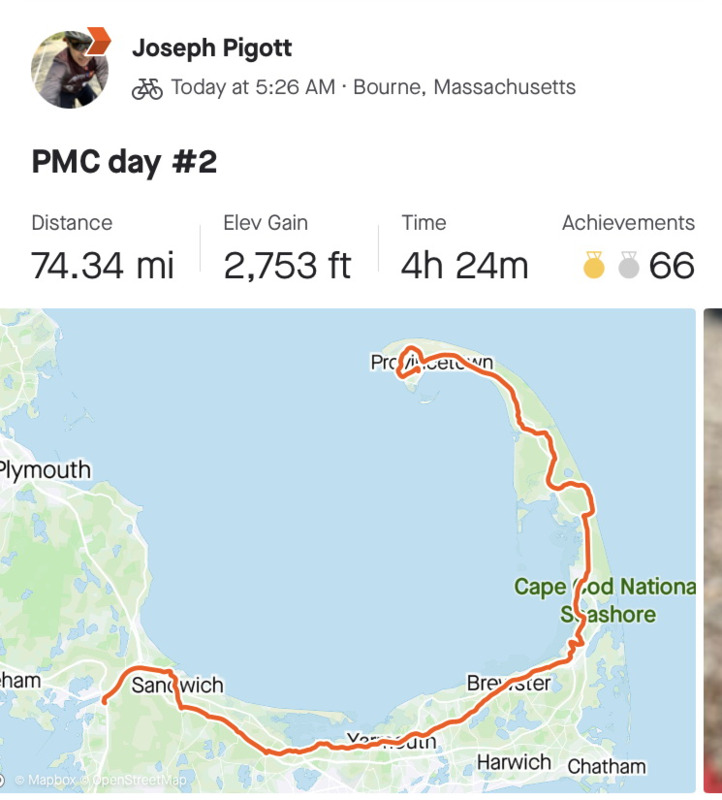Open Joseph Pigott's profile photo
Viewport: 722px width, 800px height.
pos(70,69)
